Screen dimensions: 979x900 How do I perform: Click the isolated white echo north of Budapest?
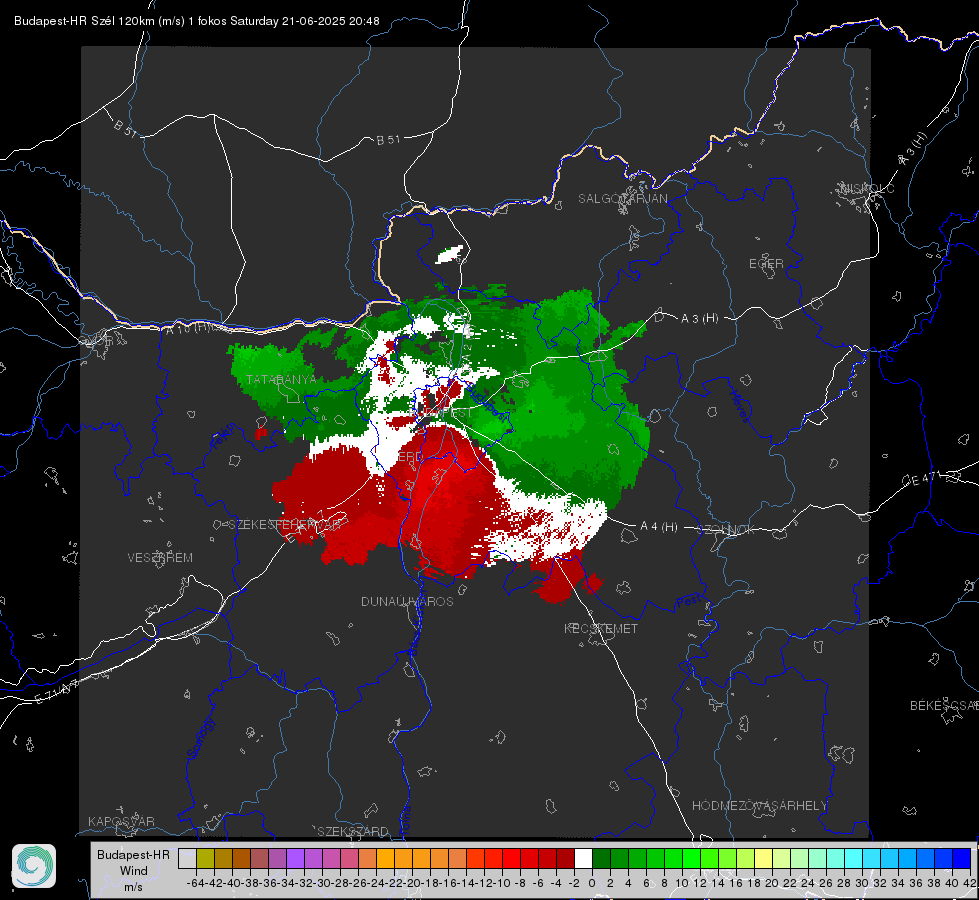[x=450, y=255]
